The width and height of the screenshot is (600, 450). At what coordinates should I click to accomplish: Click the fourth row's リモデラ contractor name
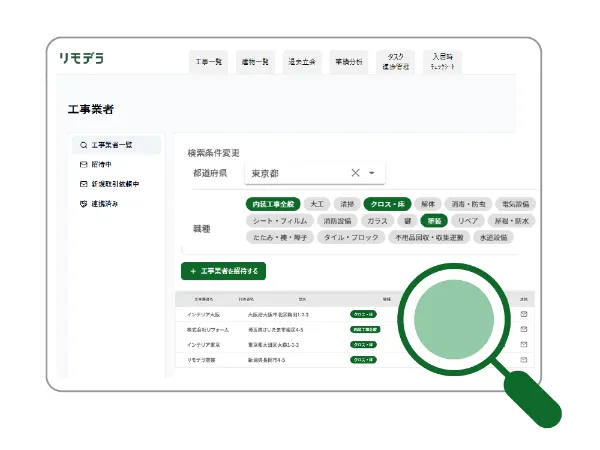click(x=201, y=360)
